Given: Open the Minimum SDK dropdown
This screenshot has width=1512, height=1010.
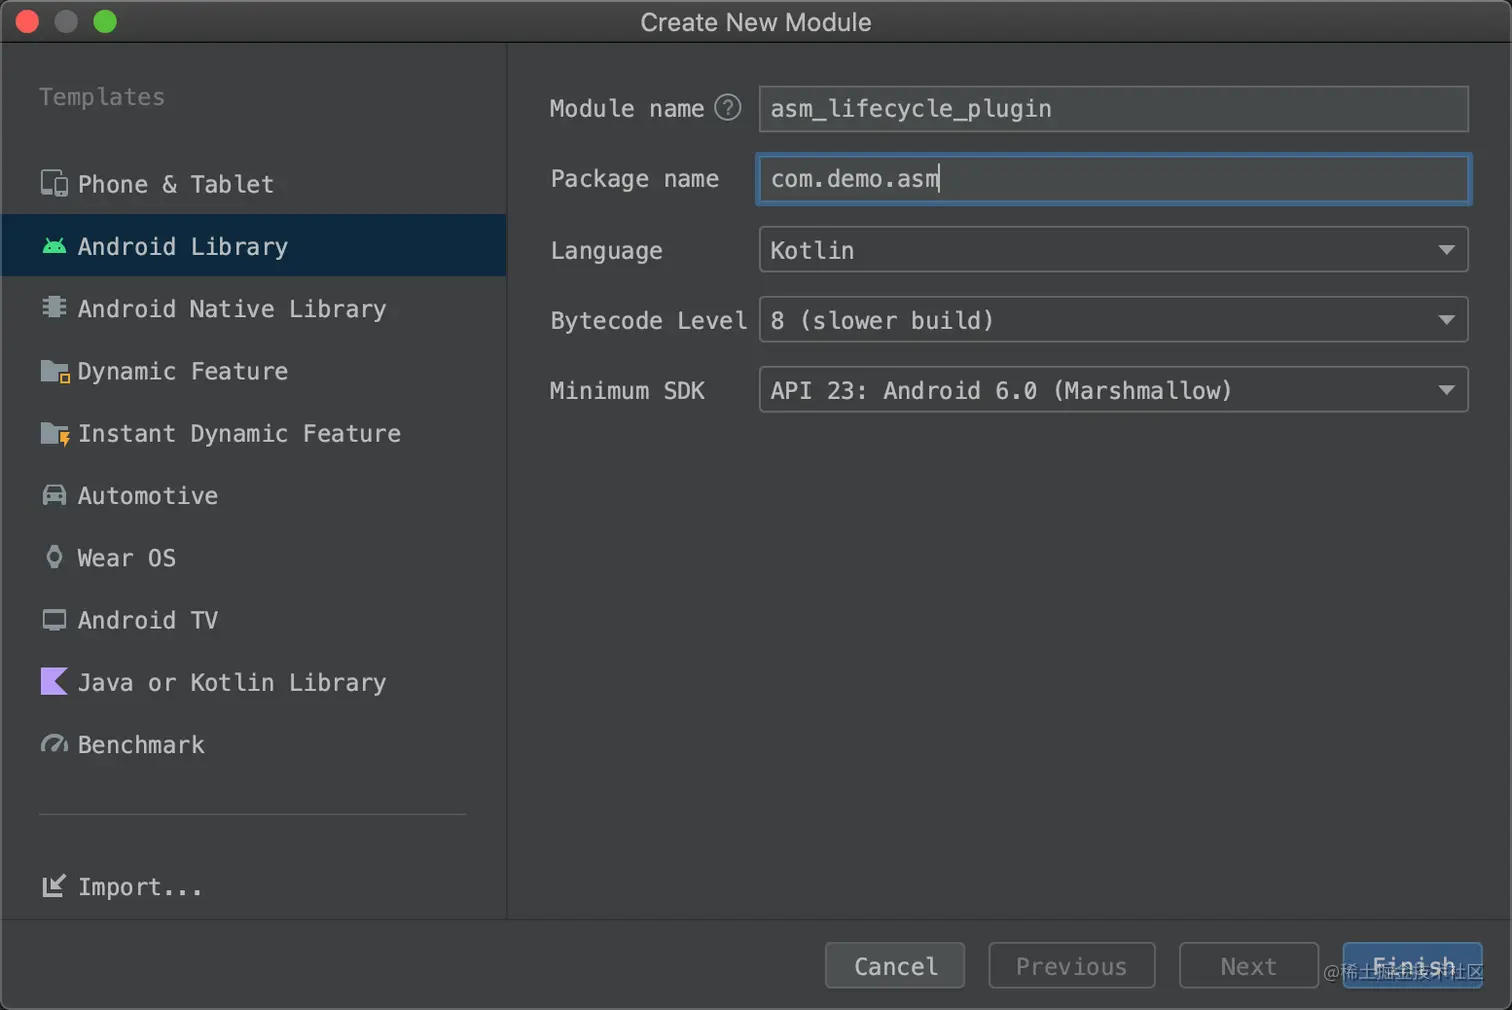Looking at the screenshot, I should (x=1113, y=390).
